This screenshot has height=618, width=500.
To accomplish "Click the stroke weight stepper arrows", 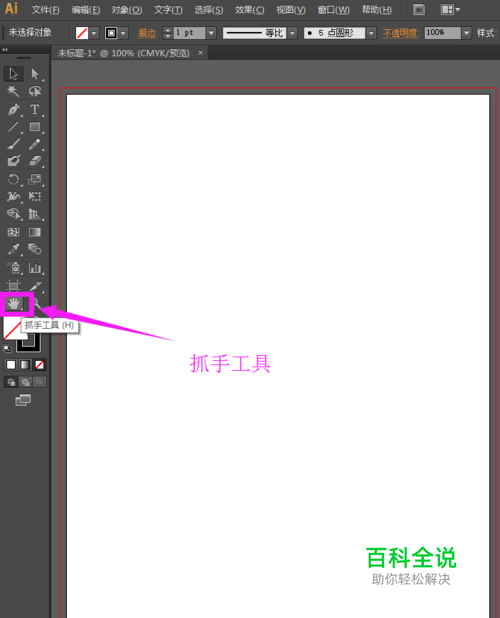I will point(167,33).
